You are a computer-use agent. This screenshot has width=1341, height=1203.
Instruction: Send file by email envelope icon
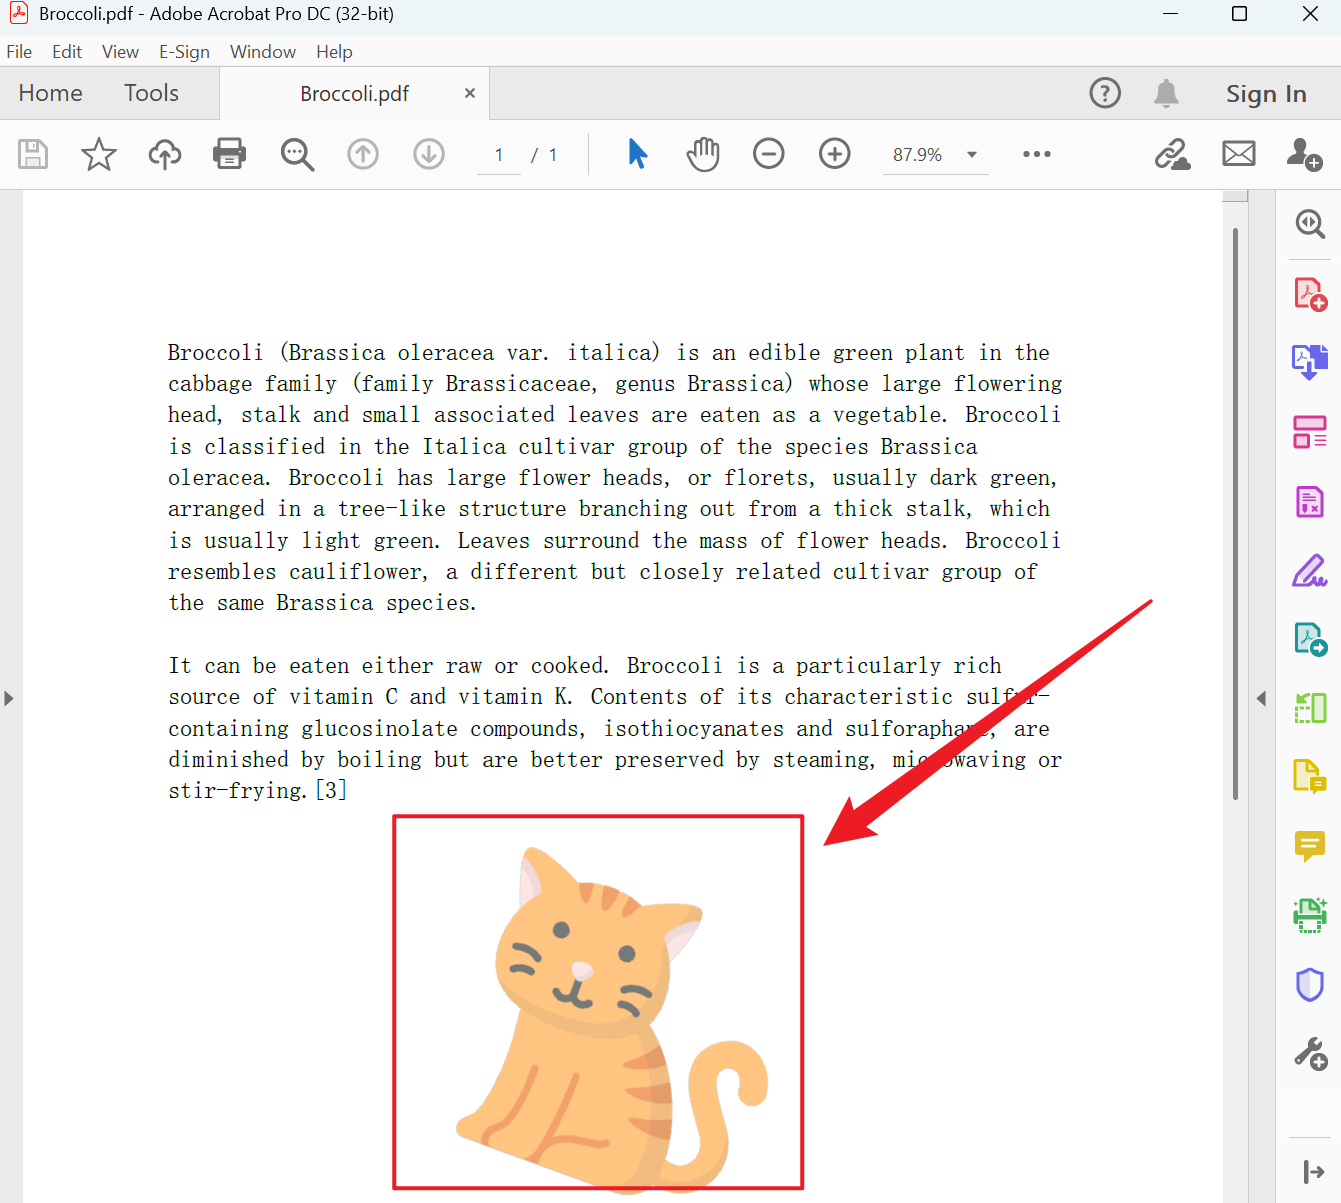(1238, 154)
